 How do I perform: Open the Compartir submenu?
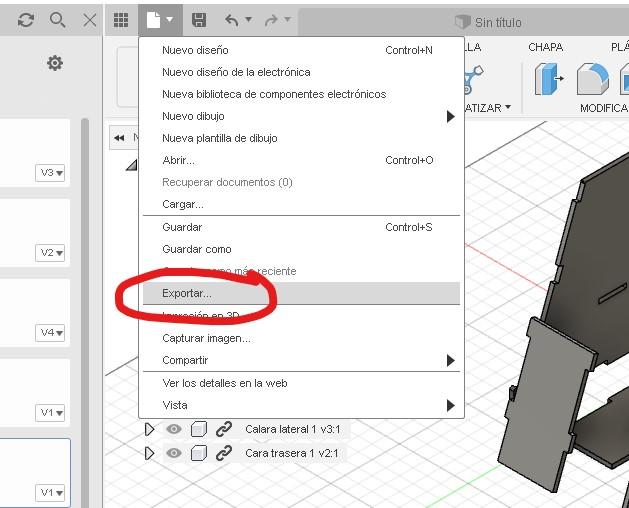click(x=301, y=360)
